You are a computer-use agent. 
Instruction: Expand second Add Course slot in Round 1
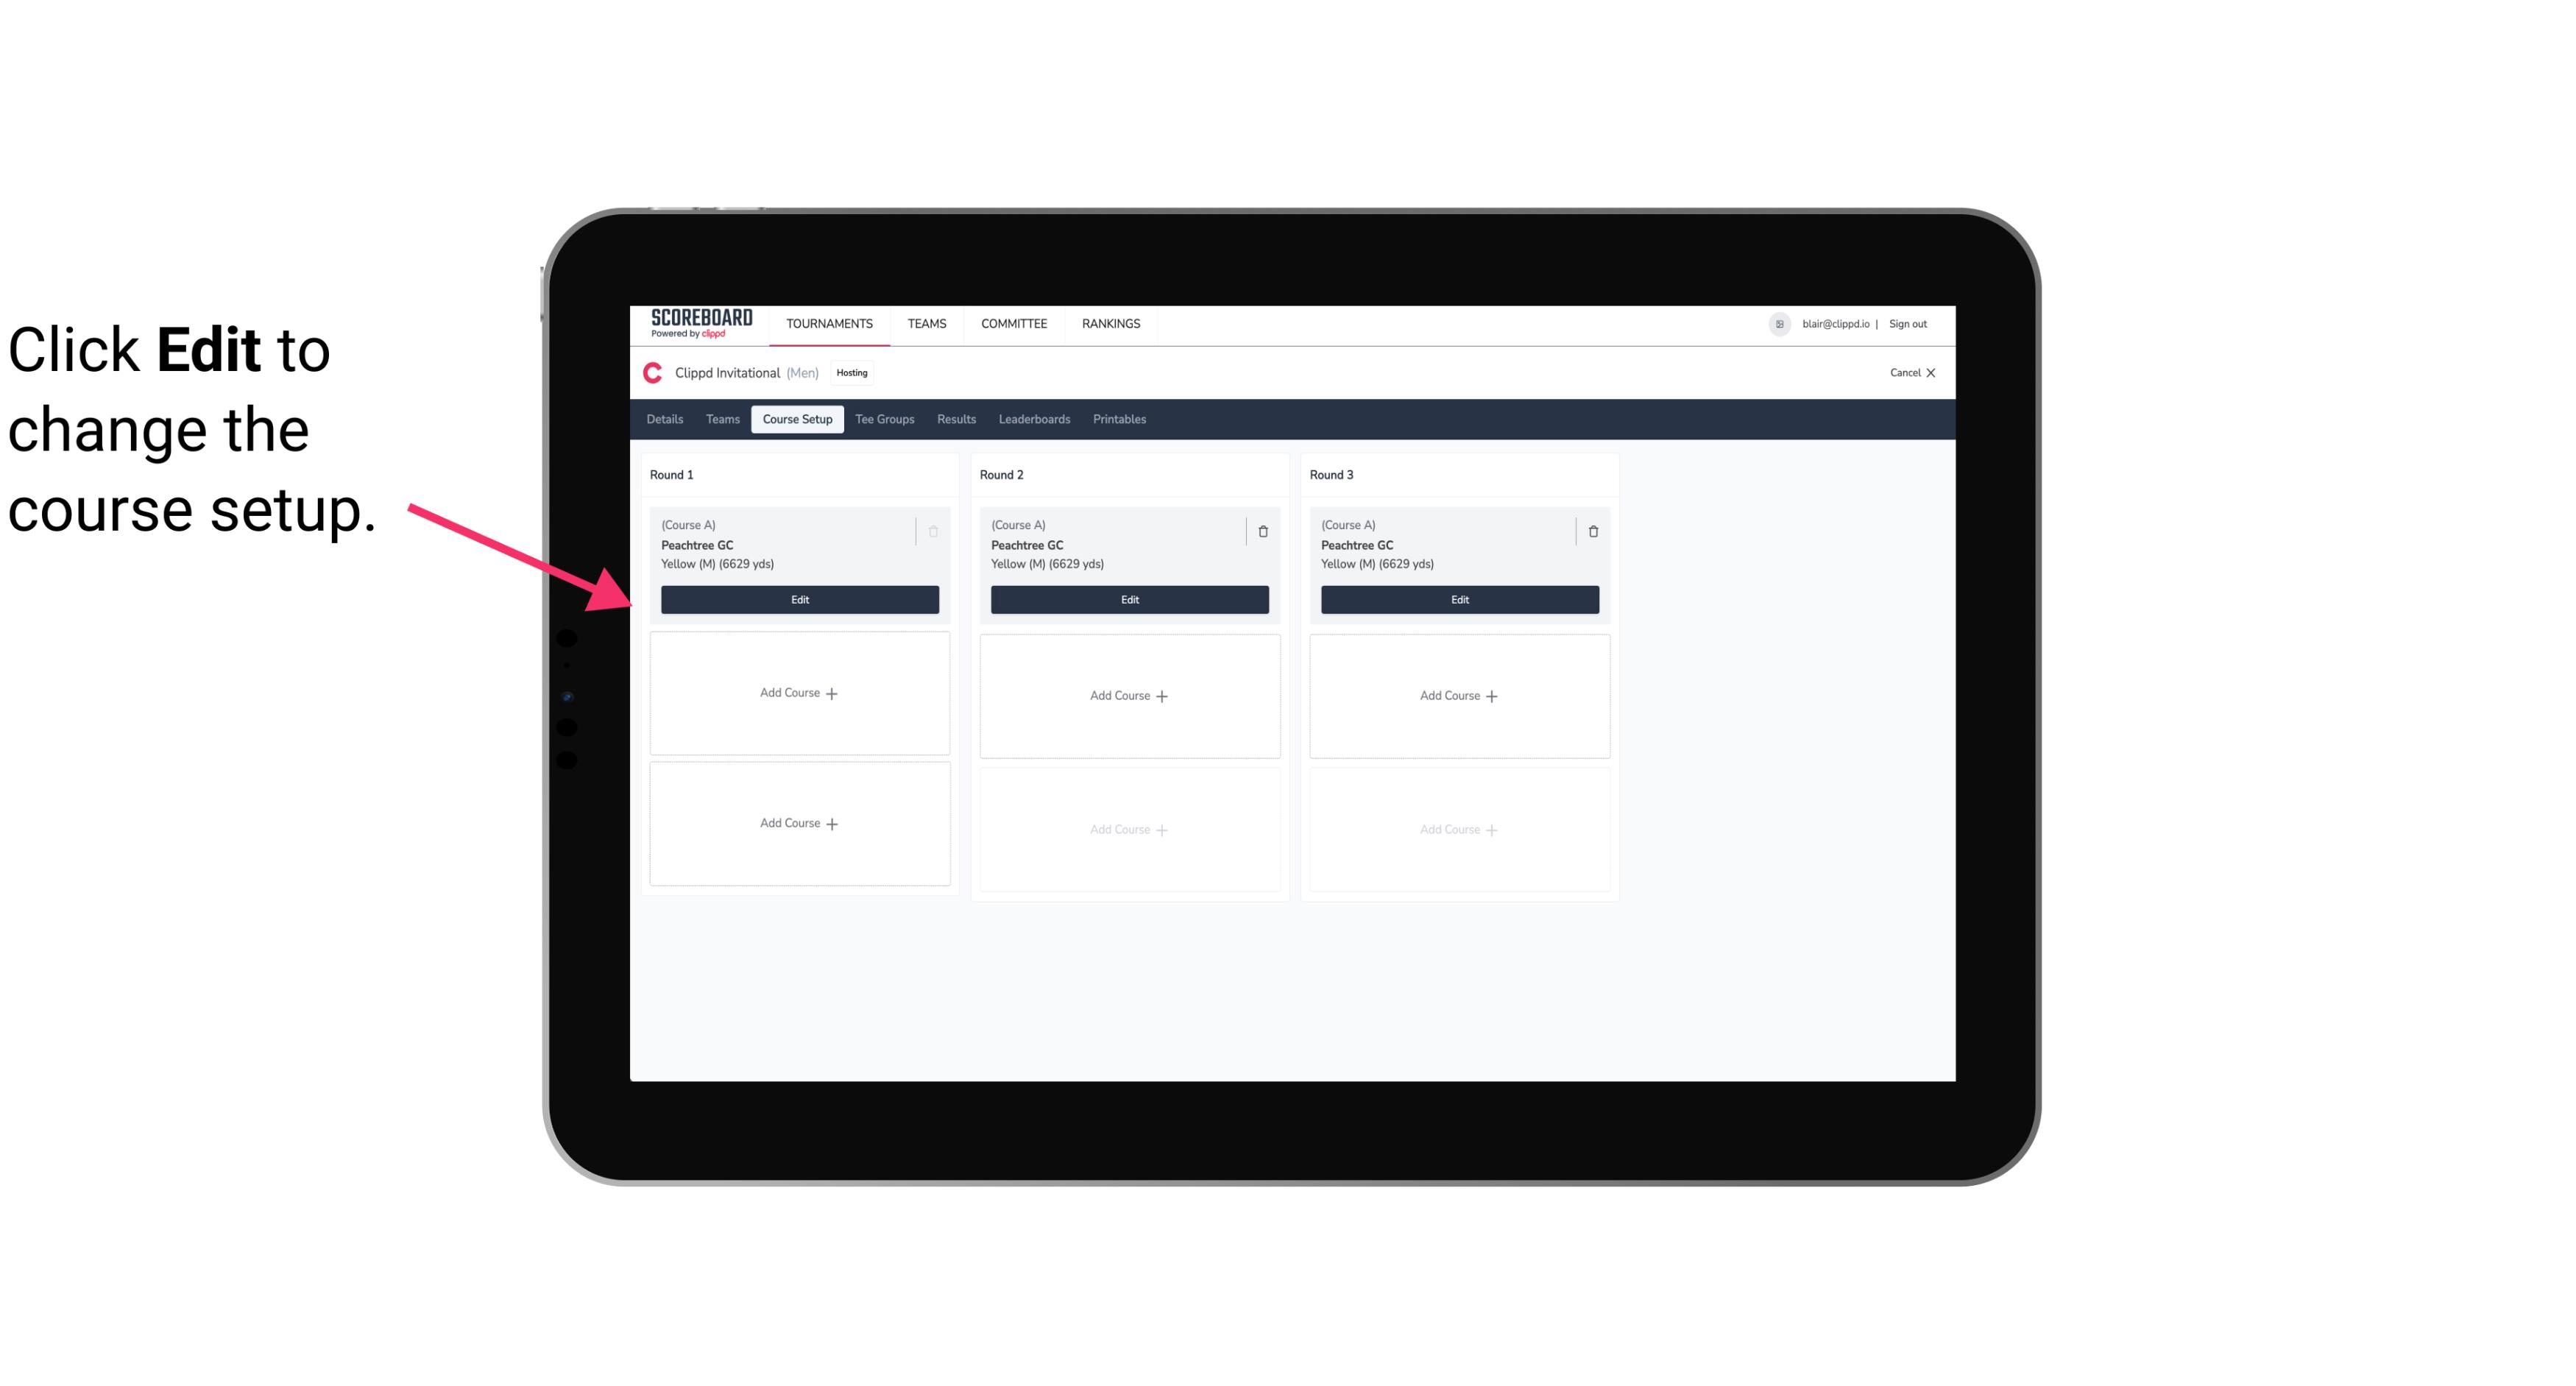click(800, 823)
